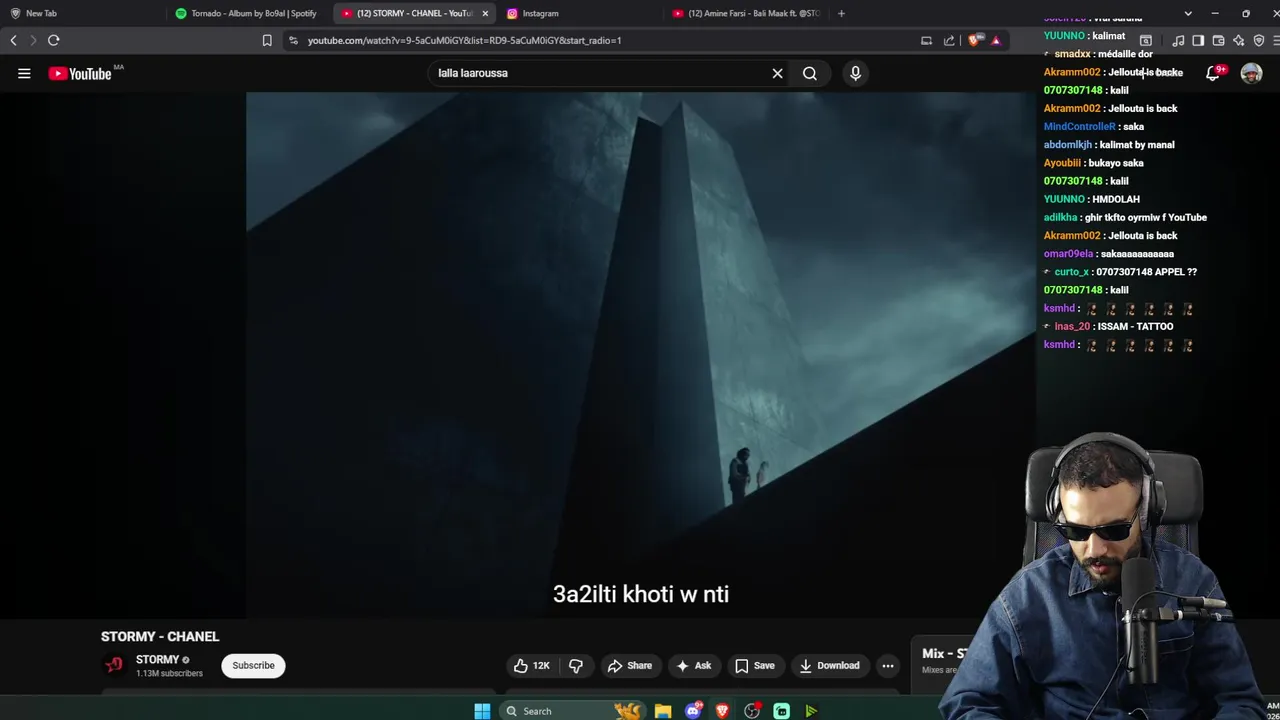The width and height of the screenshot is (1280, 720).
Task: Open Brave Rewards triangle icon
Action: pyautogui.click(x=996, y=40)
